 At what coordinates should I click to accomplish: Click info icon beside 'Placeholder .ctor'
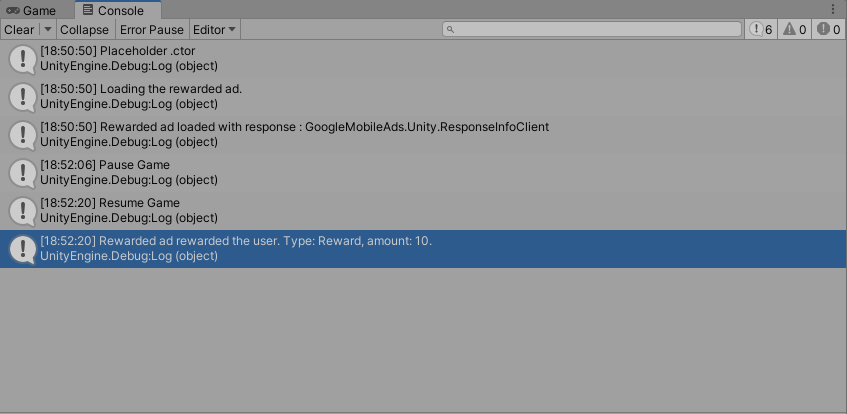tap(23, 59)
